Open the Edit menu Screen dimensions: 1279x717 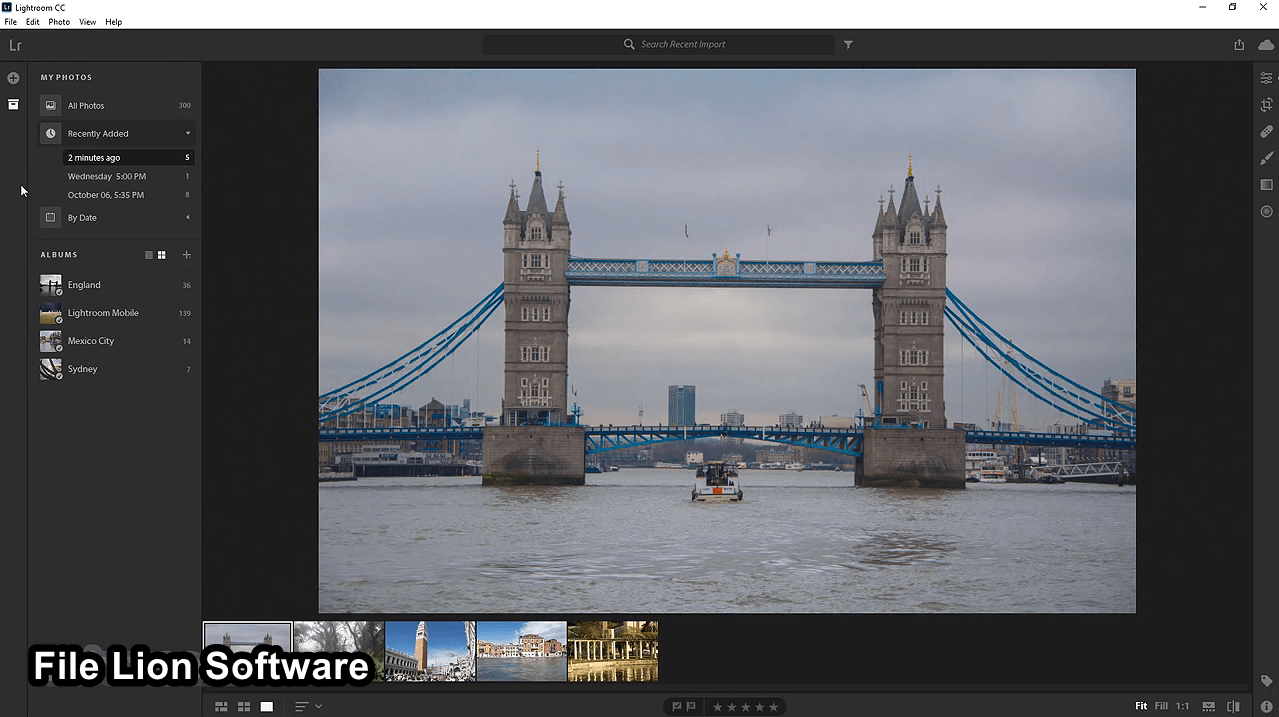pos(33,22)
